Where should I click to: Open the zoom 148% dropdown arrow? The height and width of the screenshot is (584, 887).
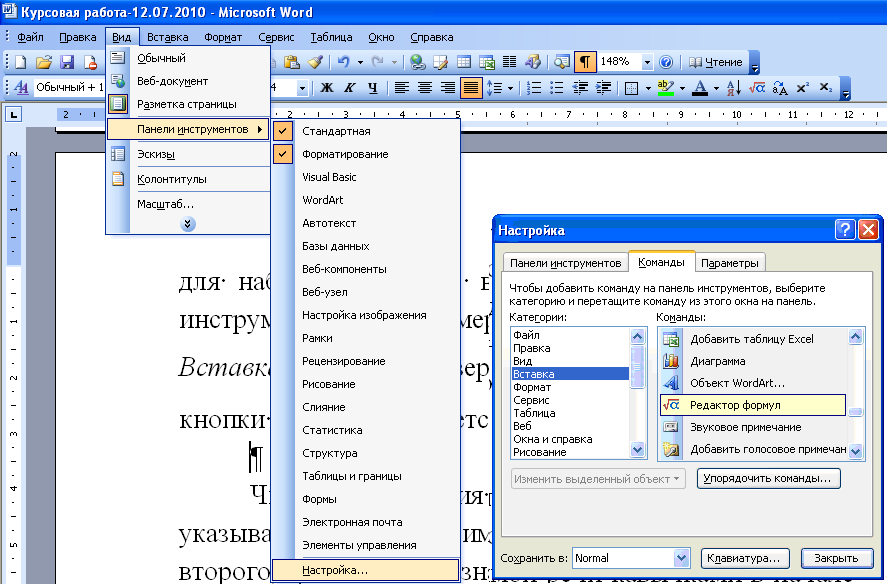(x=647, y=62)
